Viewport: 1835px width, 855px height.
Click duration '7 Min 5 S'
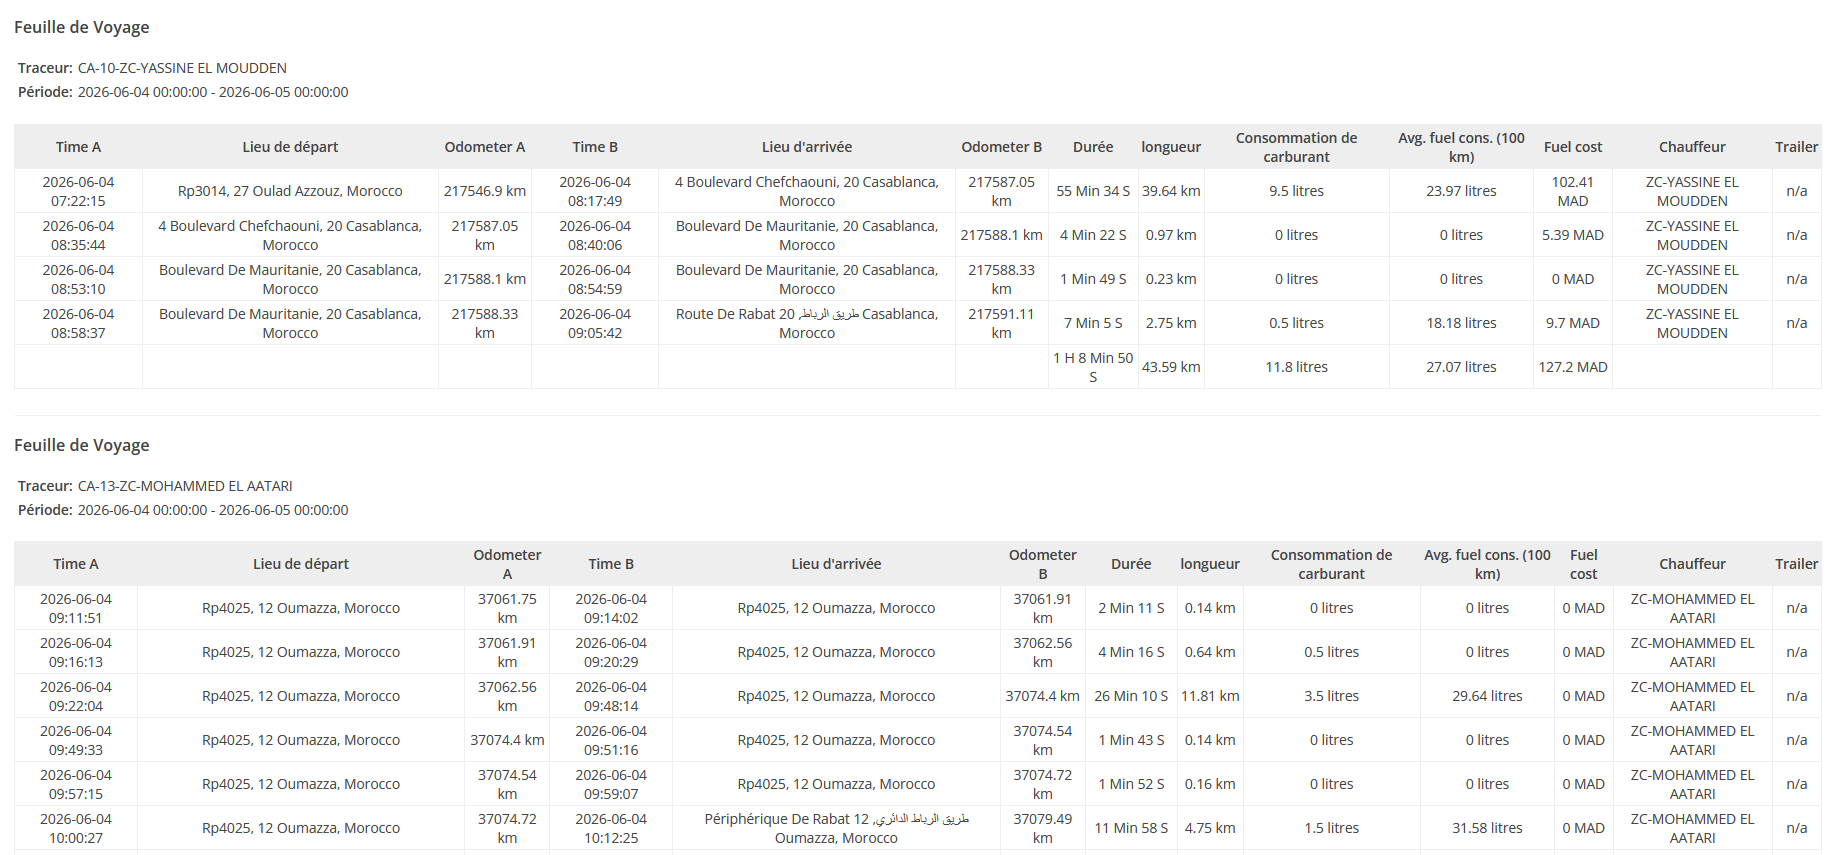click(x=1093, y=323)
